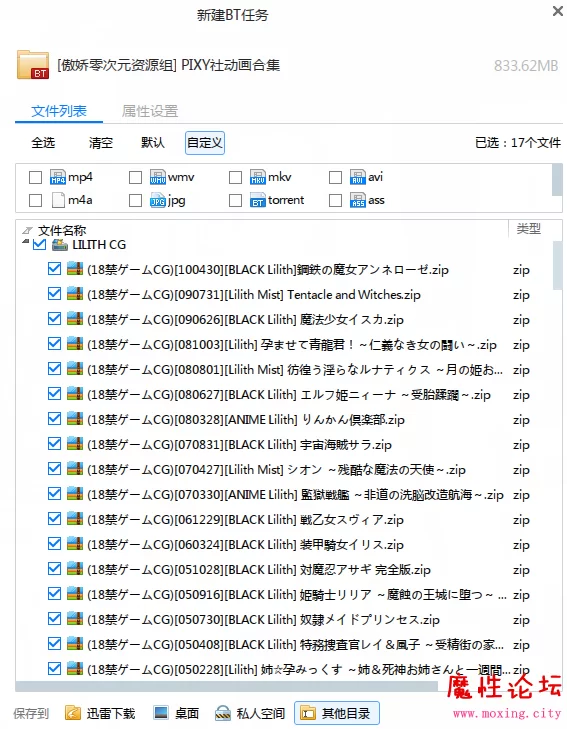Deselect the [050408] file checkbox
The height and width of the screenshot is (729, 567).
click(54, 644)
